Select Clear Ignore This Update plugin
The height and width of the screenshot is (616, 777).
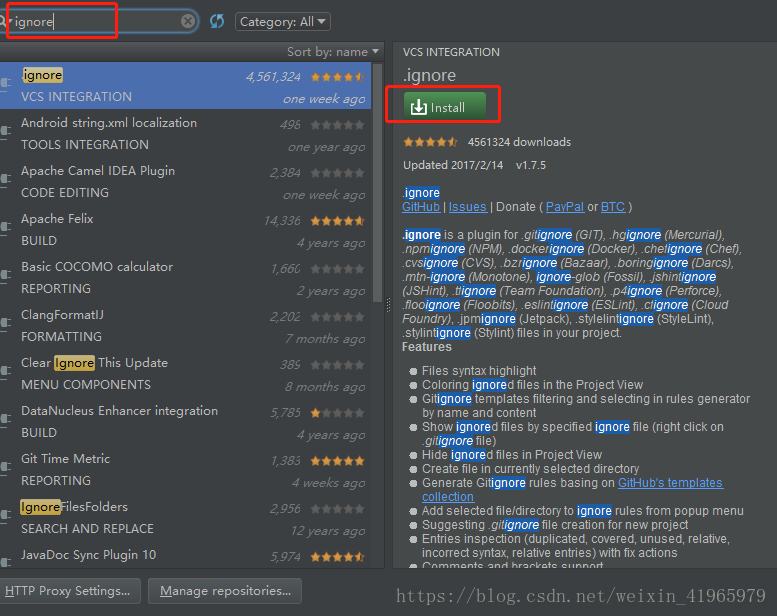(185, 374)
